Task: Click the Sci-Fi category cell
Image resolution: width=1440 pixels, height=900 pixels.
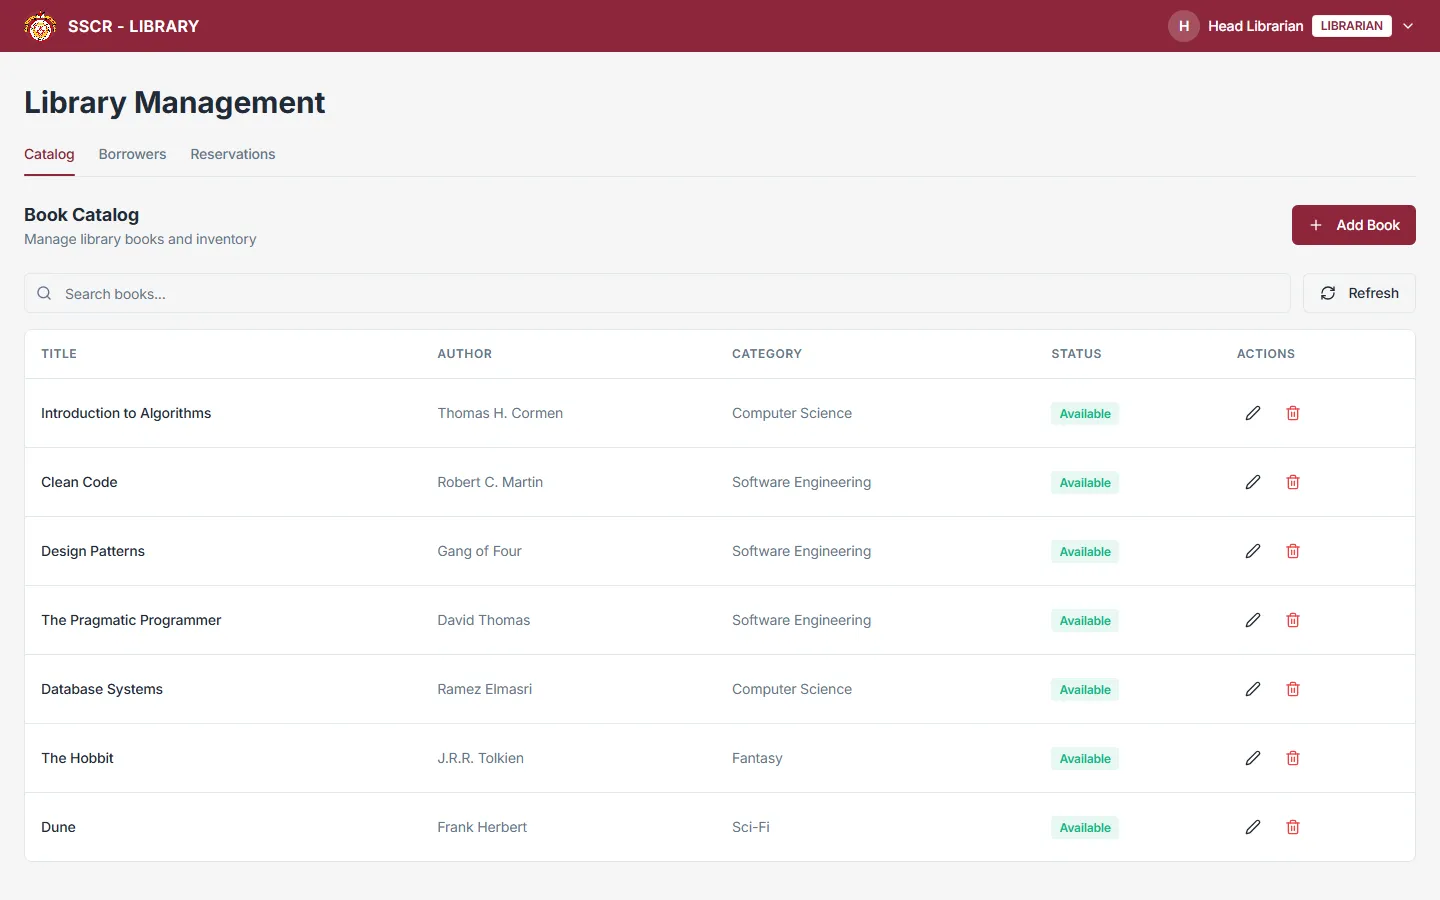Action: (x=751, y=827)
